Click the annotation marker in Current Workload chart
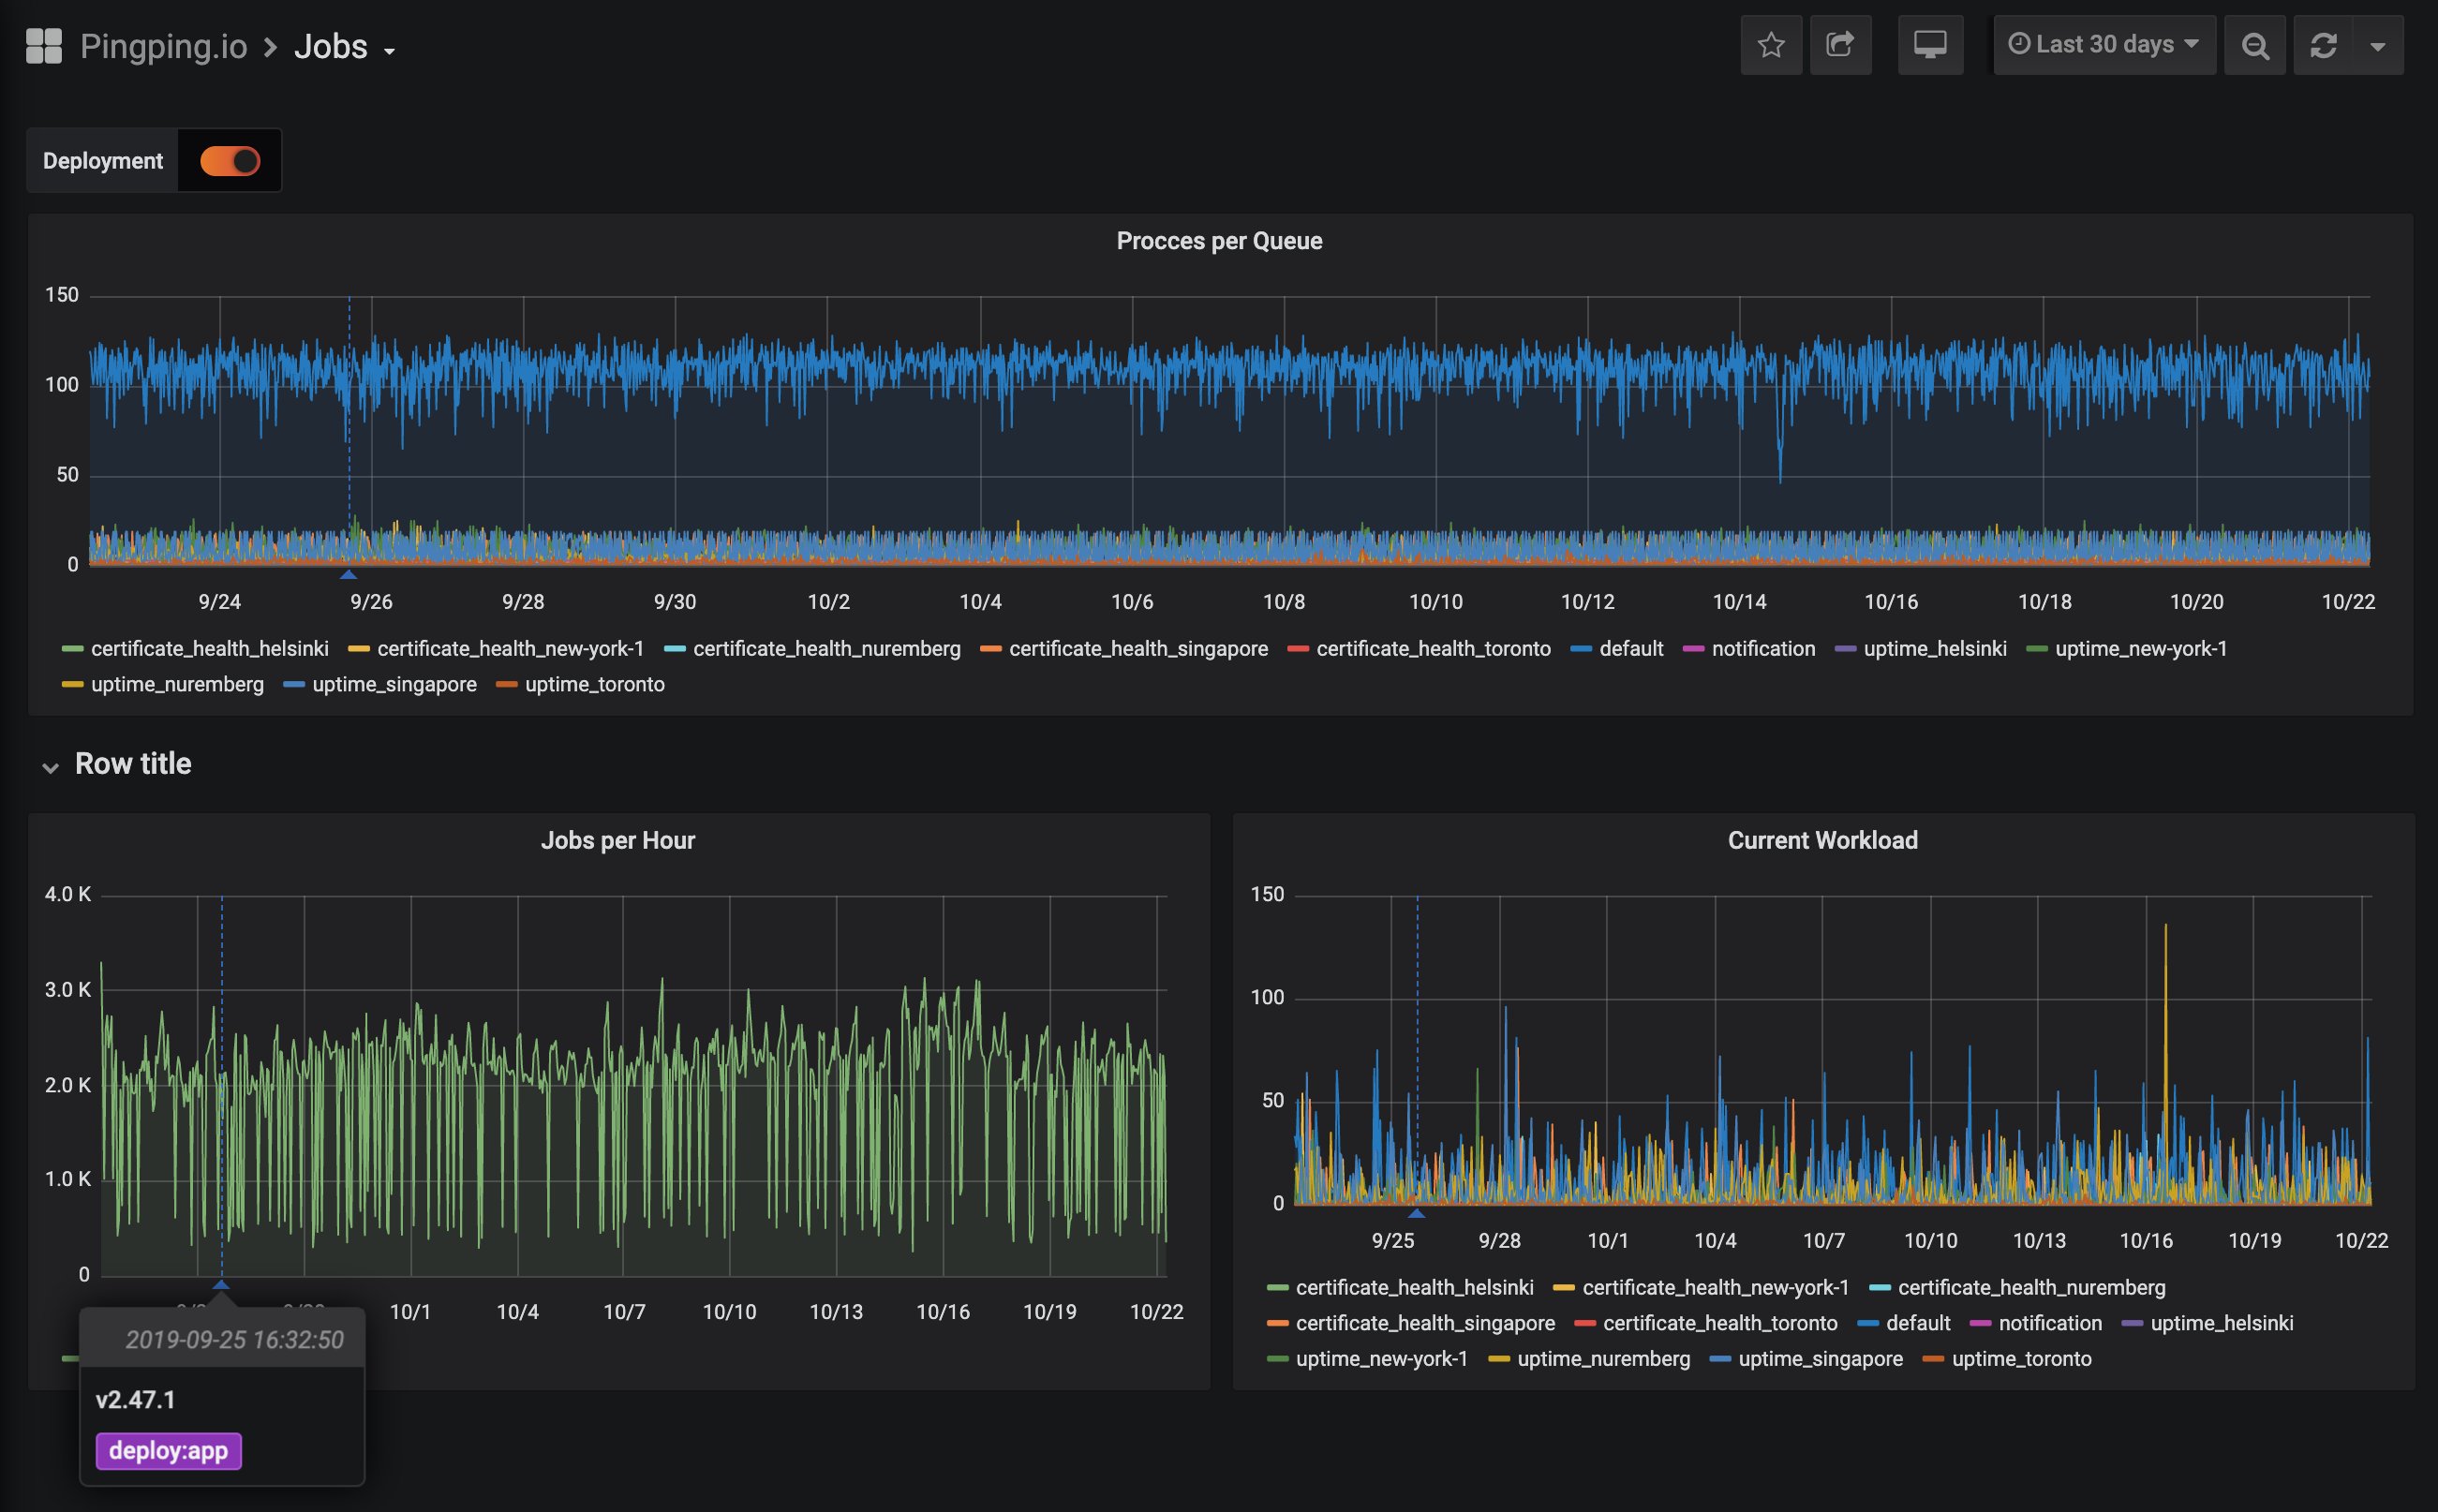Screen dimensions: 2438x1512 click(x=1416, y=1214)
